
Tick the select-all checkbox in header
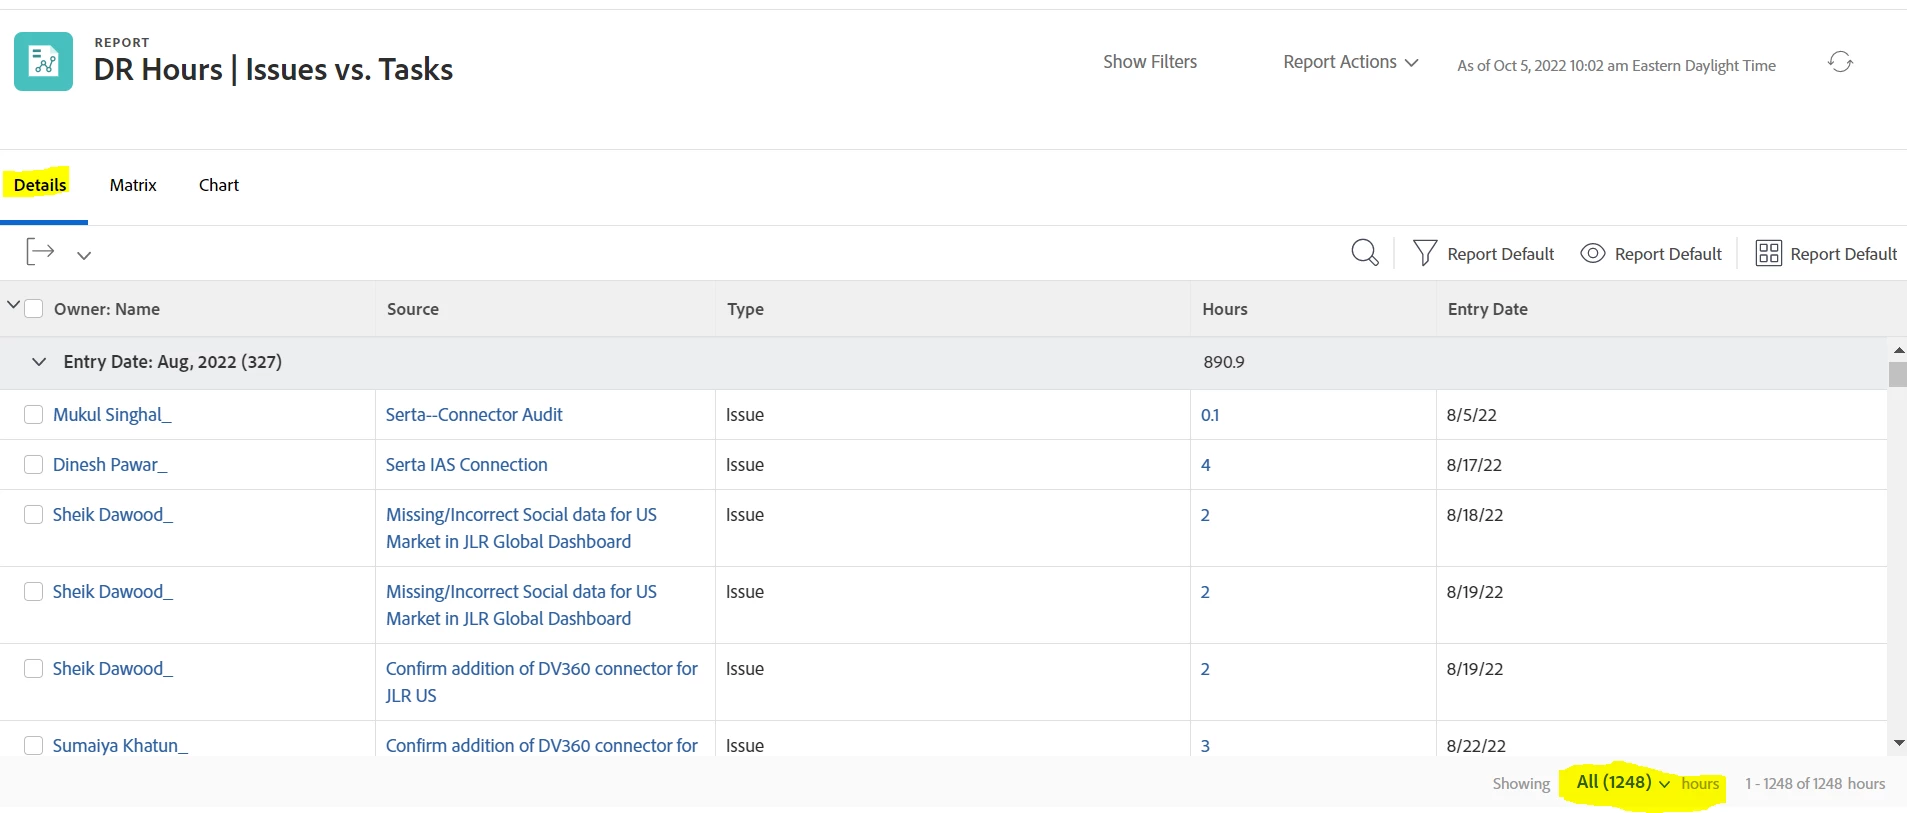[34, 309]
